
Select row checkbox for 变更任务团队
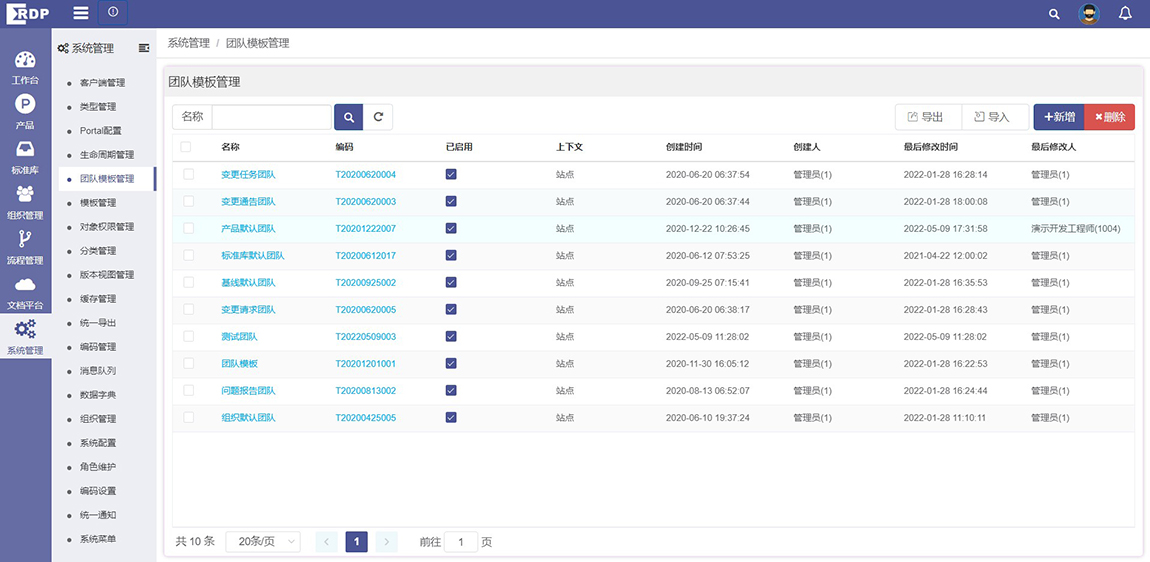tap(188, 174)
